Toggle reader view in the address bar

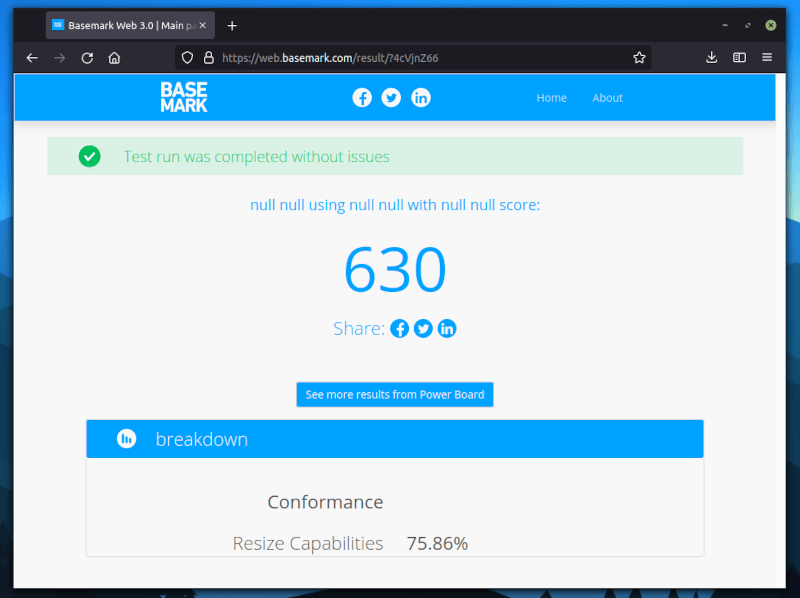[x=740, y=58]
